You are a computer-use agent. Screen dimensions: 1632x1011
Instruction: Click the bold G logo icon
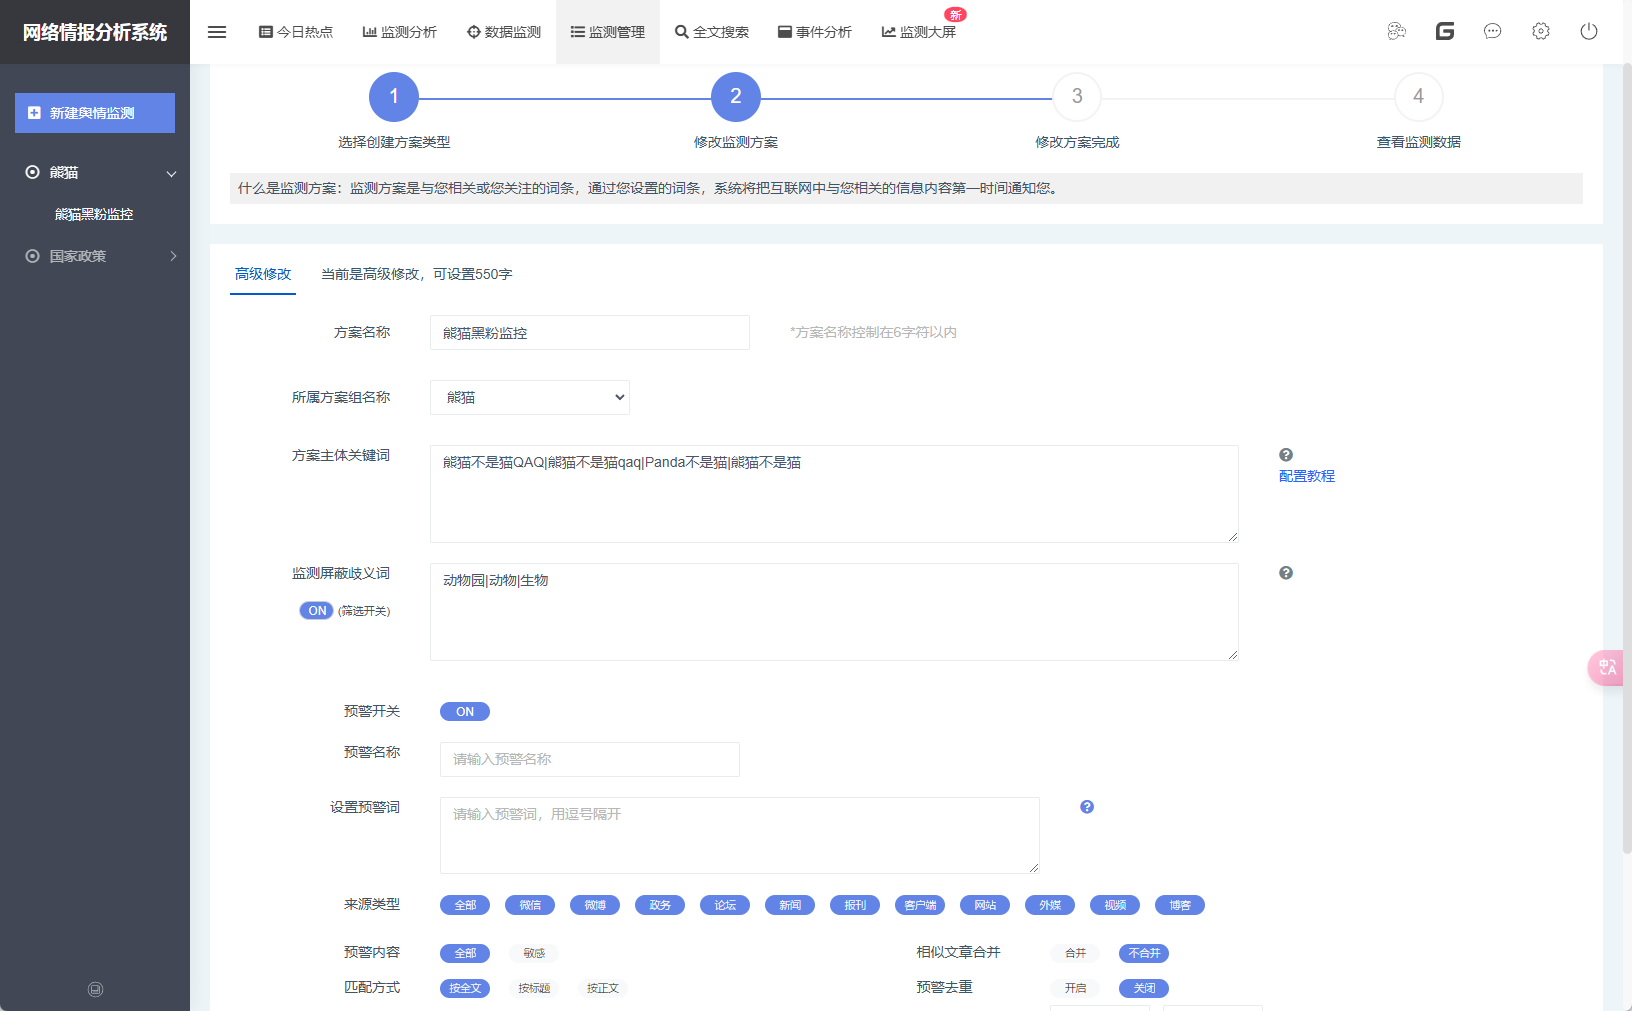1445,31
